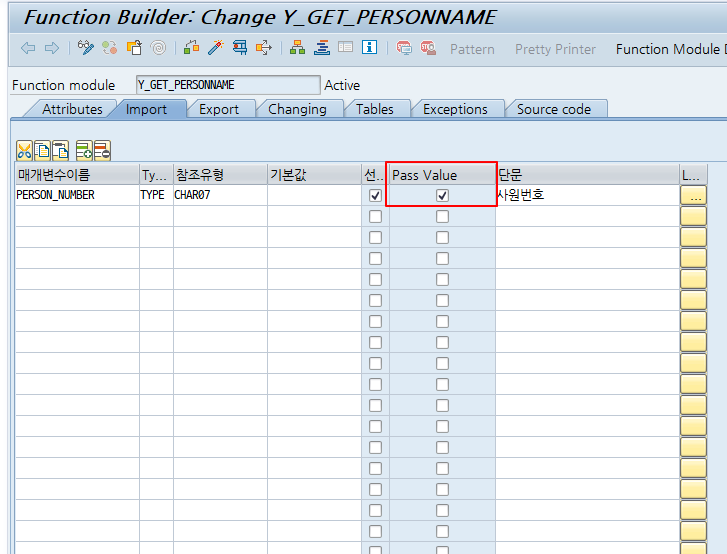The height and width of the screenshot is (554, 727).
Task: Check Pass Value in second table row
Action: [x=442, y=217]
